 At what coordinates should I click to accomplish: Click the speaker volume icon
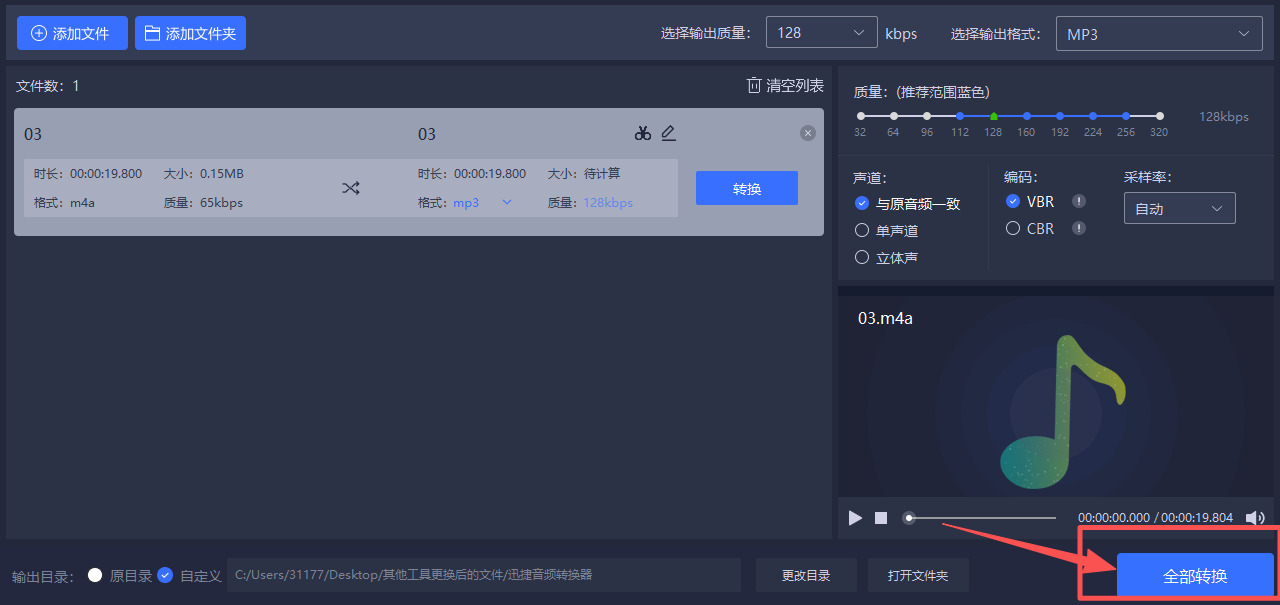pos(1255,518)
